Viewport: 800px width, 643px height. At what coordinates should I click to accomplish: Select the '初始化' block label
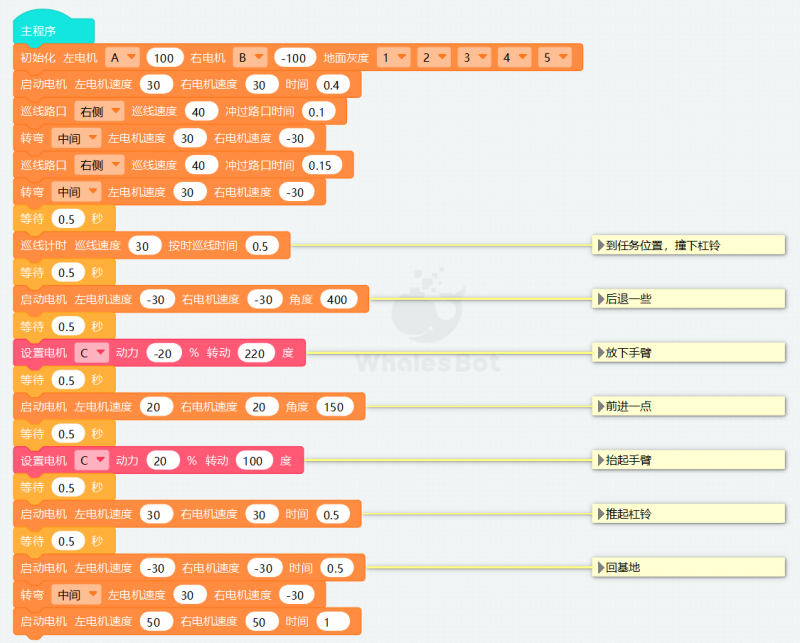(x=38, y=57)
